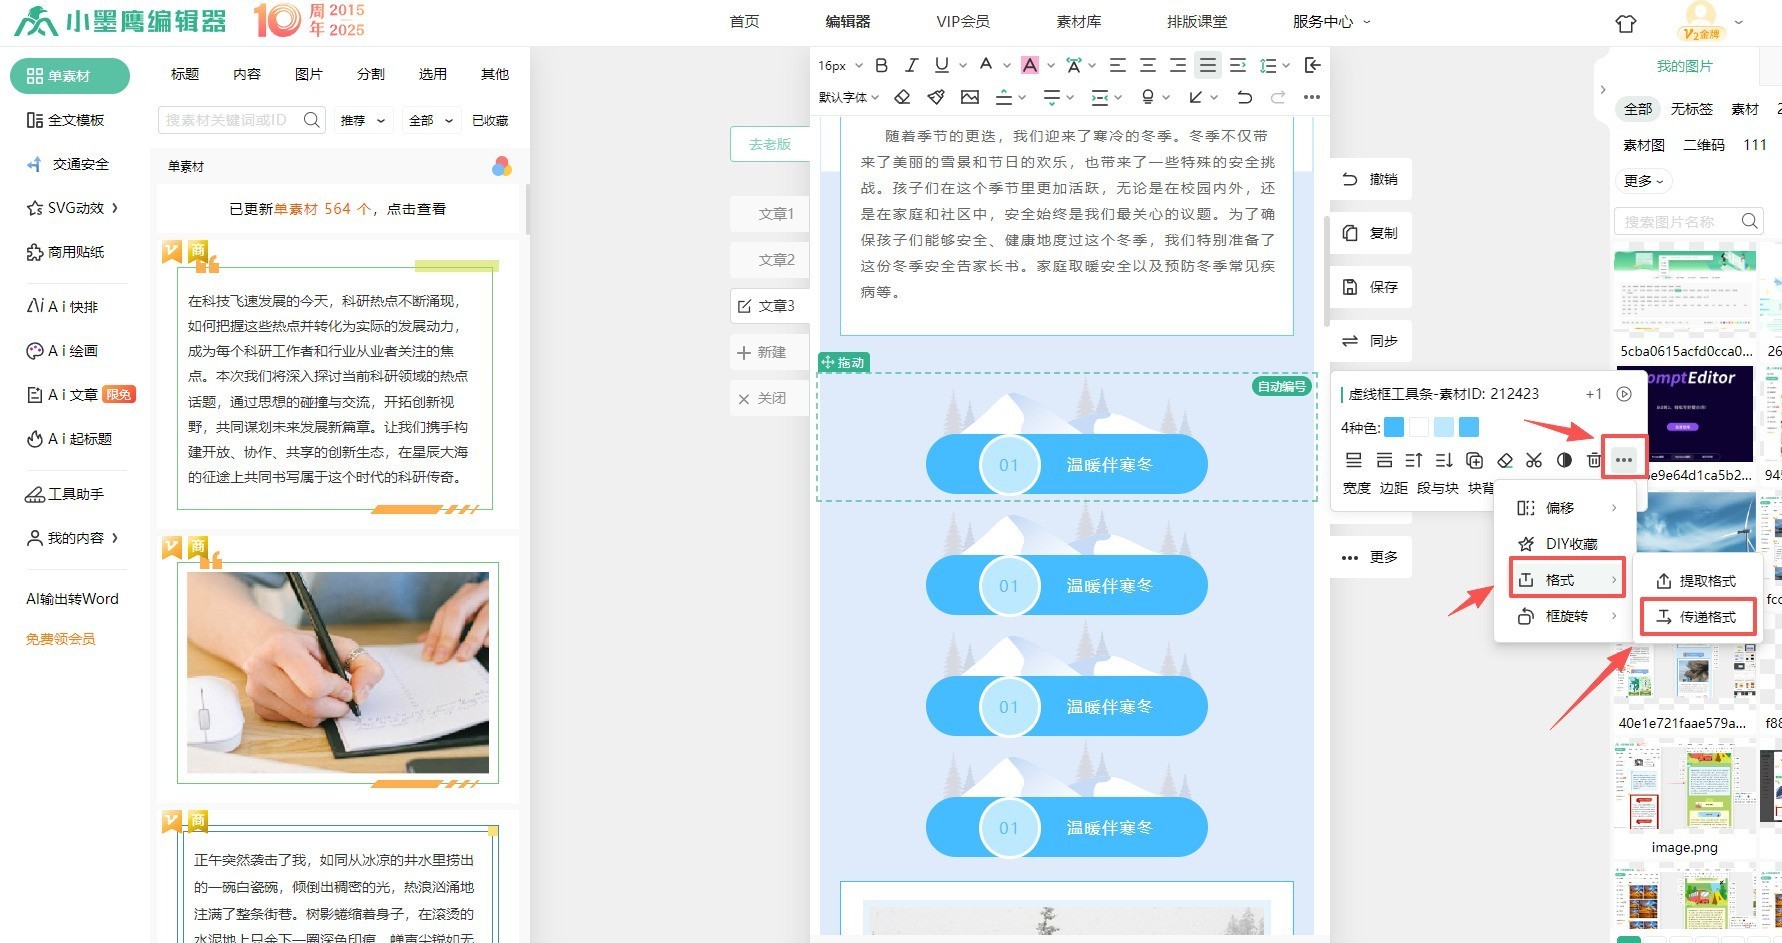Image resolution: width=1782 pixels, height=943 pixels.
Task: Open the three-dots menu in the 虚线框 toolbar
Action: 1623,460
